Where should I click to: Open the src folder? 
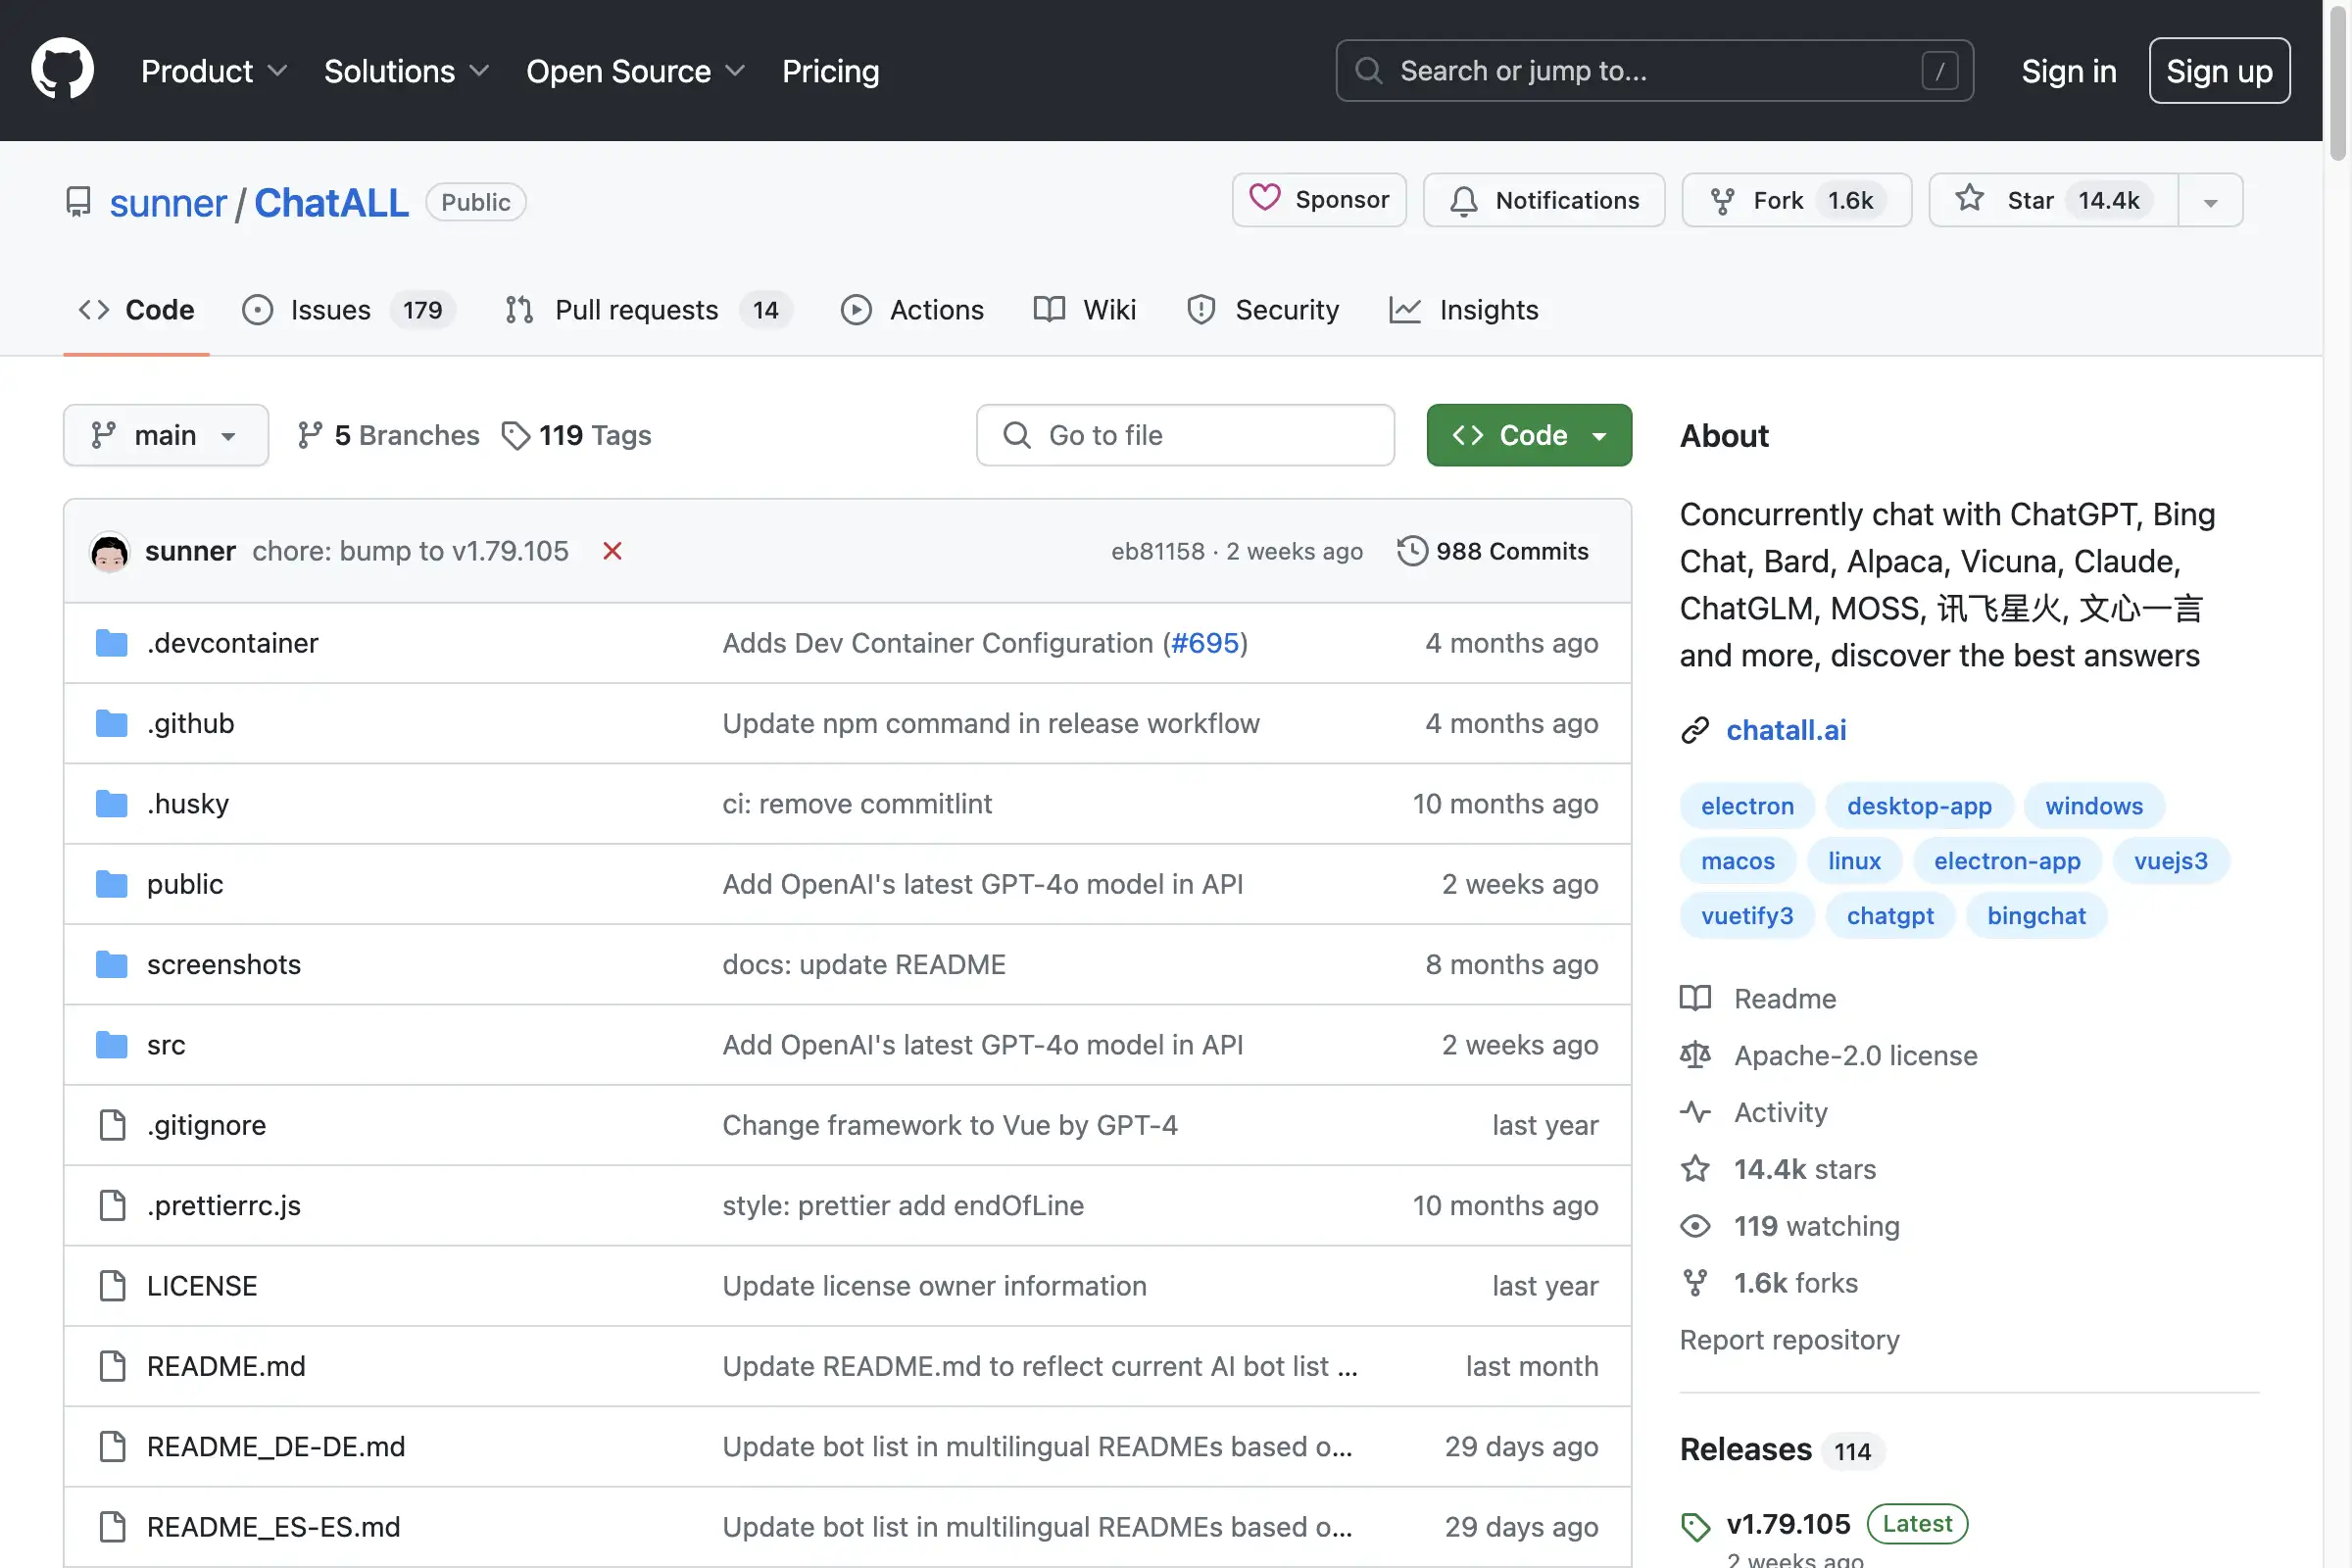tap(165, 1044)
